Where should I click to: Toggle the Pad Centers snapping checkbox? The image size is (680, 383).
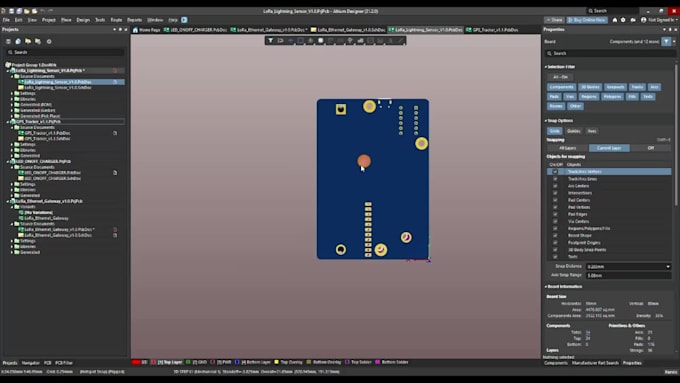pyautogui.click(x=555, y=200)
